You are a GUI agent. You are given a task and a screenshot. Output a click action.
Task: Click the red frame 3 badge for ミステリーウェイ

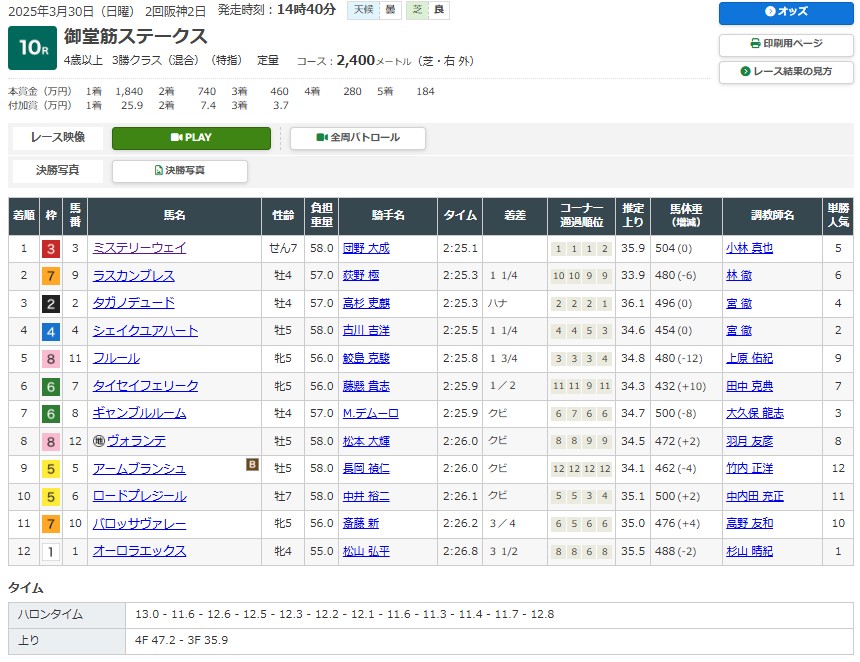tap(49, 248)
